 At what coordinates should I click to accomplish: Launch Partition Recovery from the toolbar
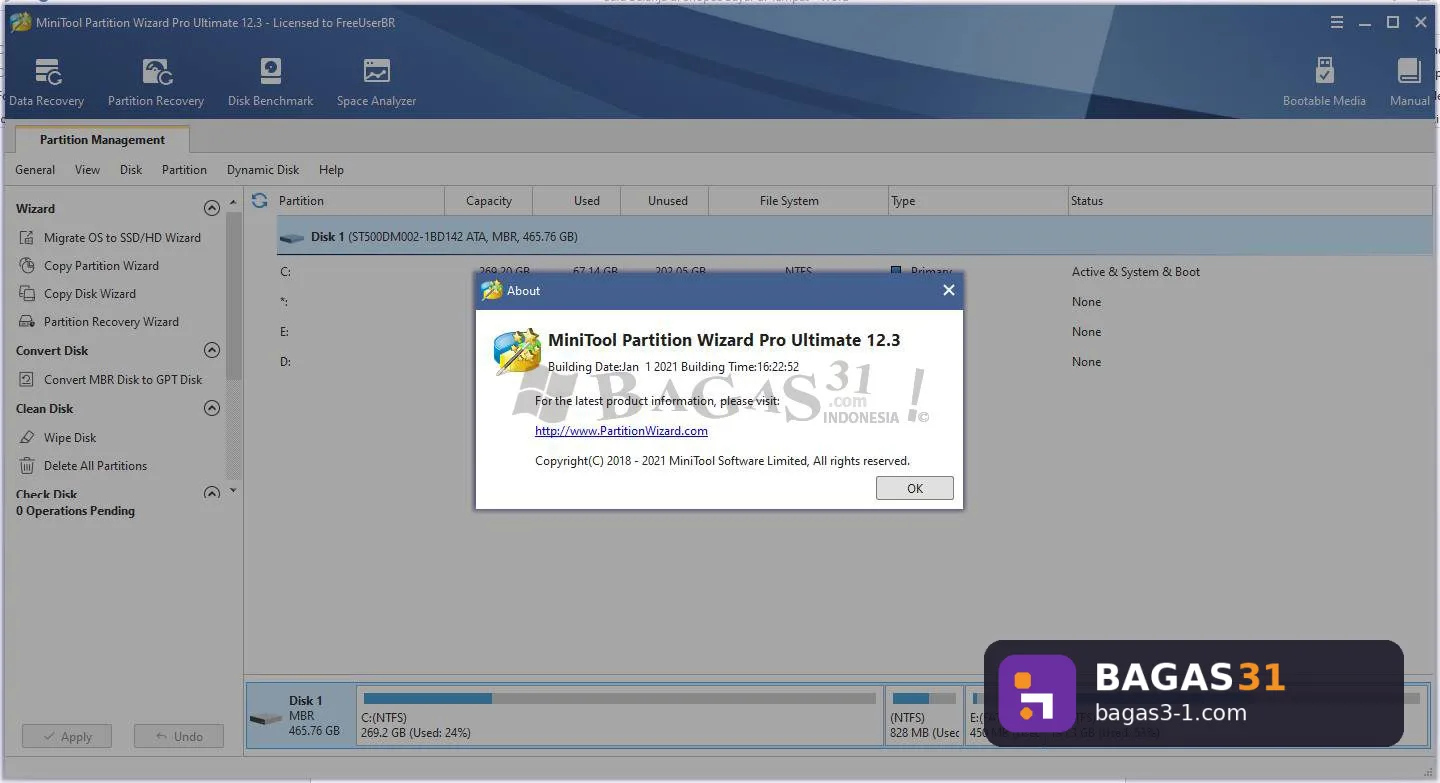point(156,82)
